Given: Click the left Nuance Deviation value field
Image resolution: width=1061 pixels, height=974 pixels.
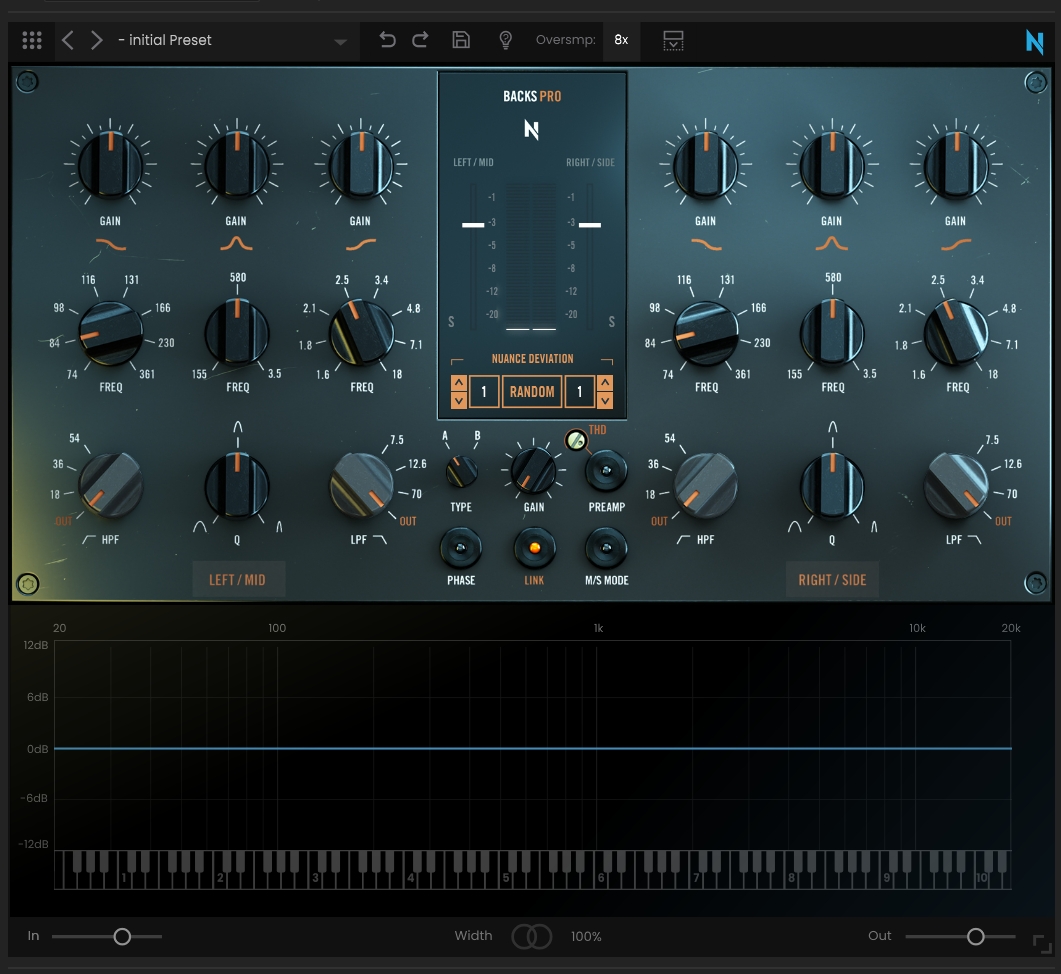Looking at the screenshot, I should pyautogui.click(x=484, y=392).
